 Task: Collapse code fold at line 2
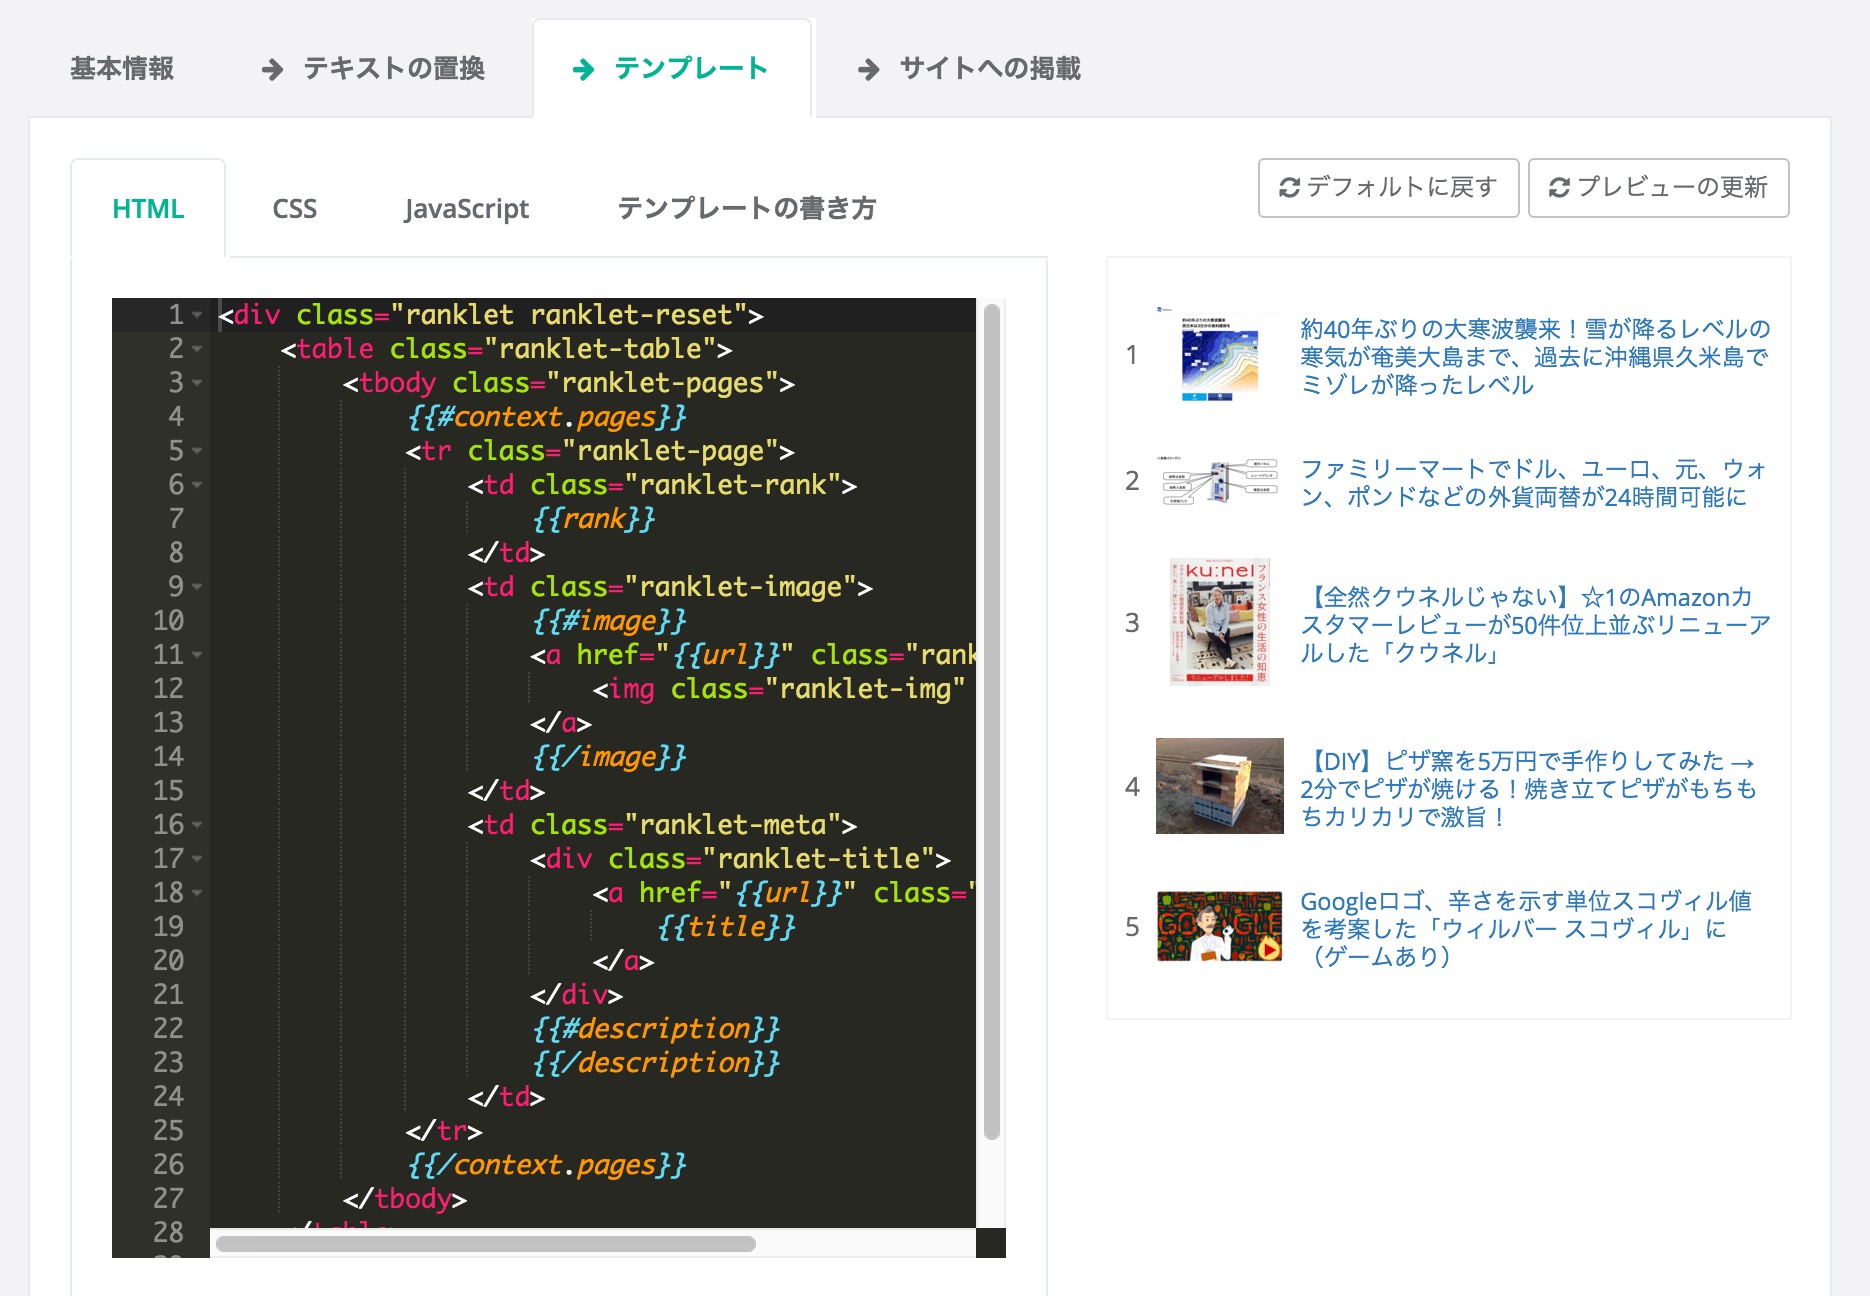click(197, 349)
